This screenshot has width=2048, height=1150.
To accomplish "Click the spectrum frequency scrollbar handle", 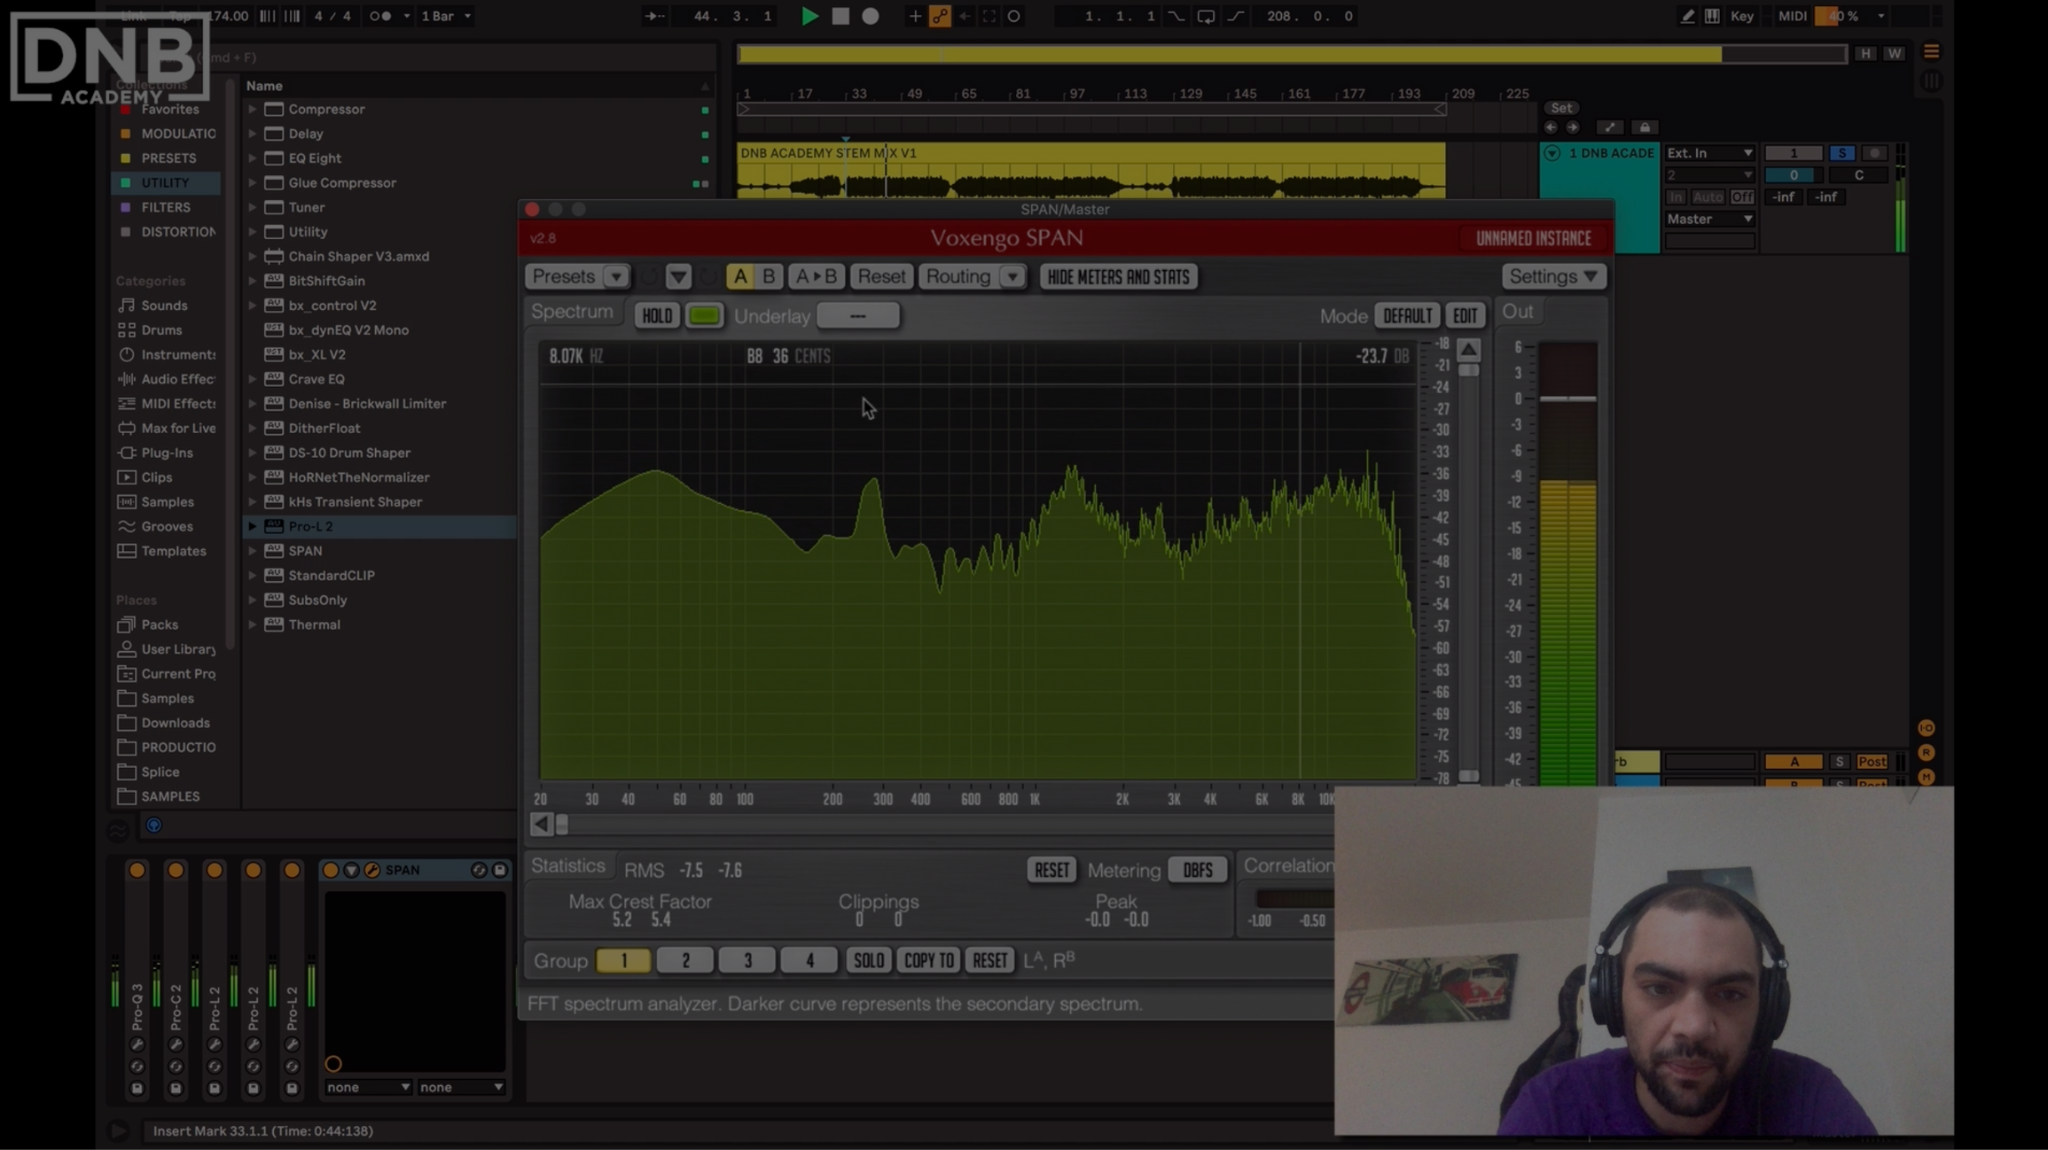I will click(562, 824).
